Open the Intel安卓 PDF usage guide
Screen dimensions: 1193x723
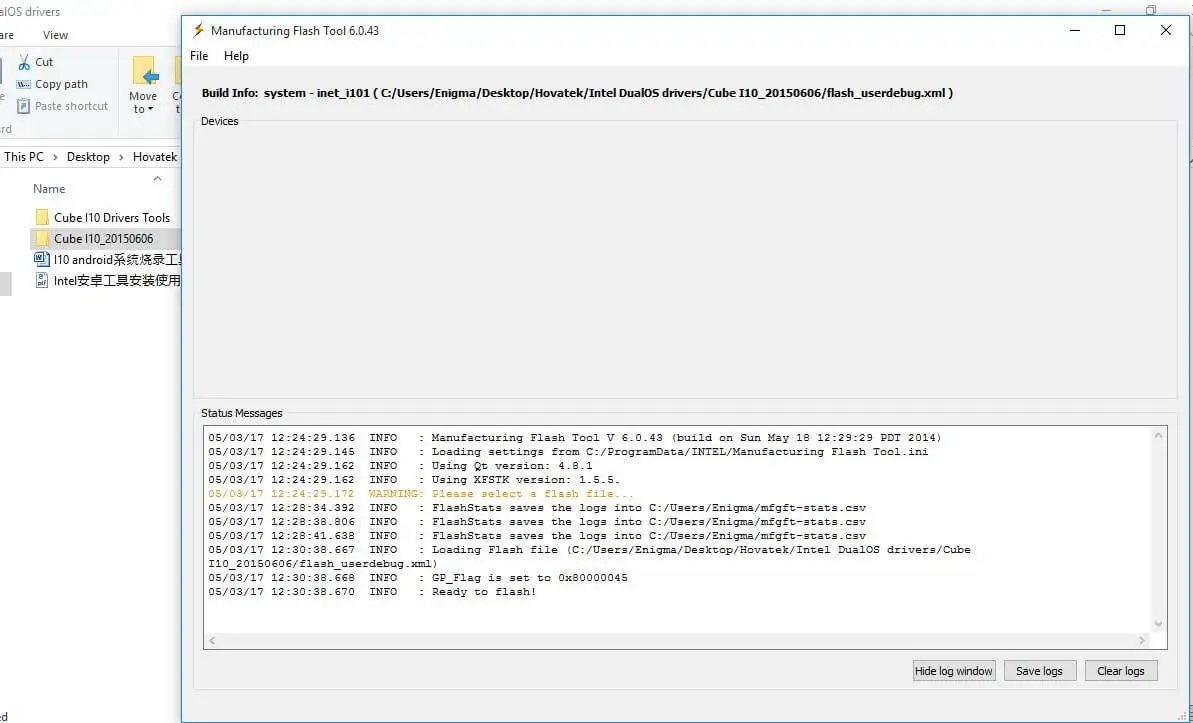pyautogui.click(x=110, y=280)
